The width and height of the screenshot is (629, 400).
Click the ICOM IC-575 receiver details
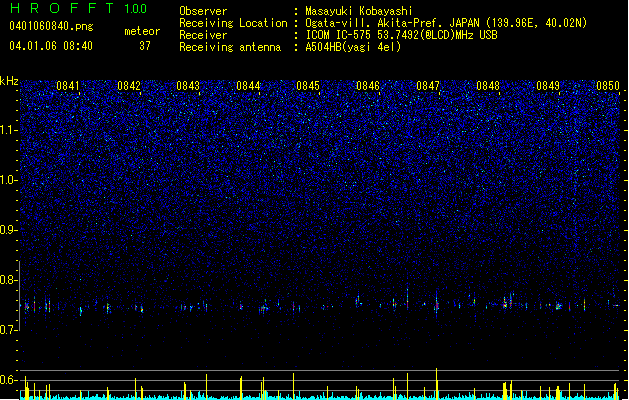point(401,35)
